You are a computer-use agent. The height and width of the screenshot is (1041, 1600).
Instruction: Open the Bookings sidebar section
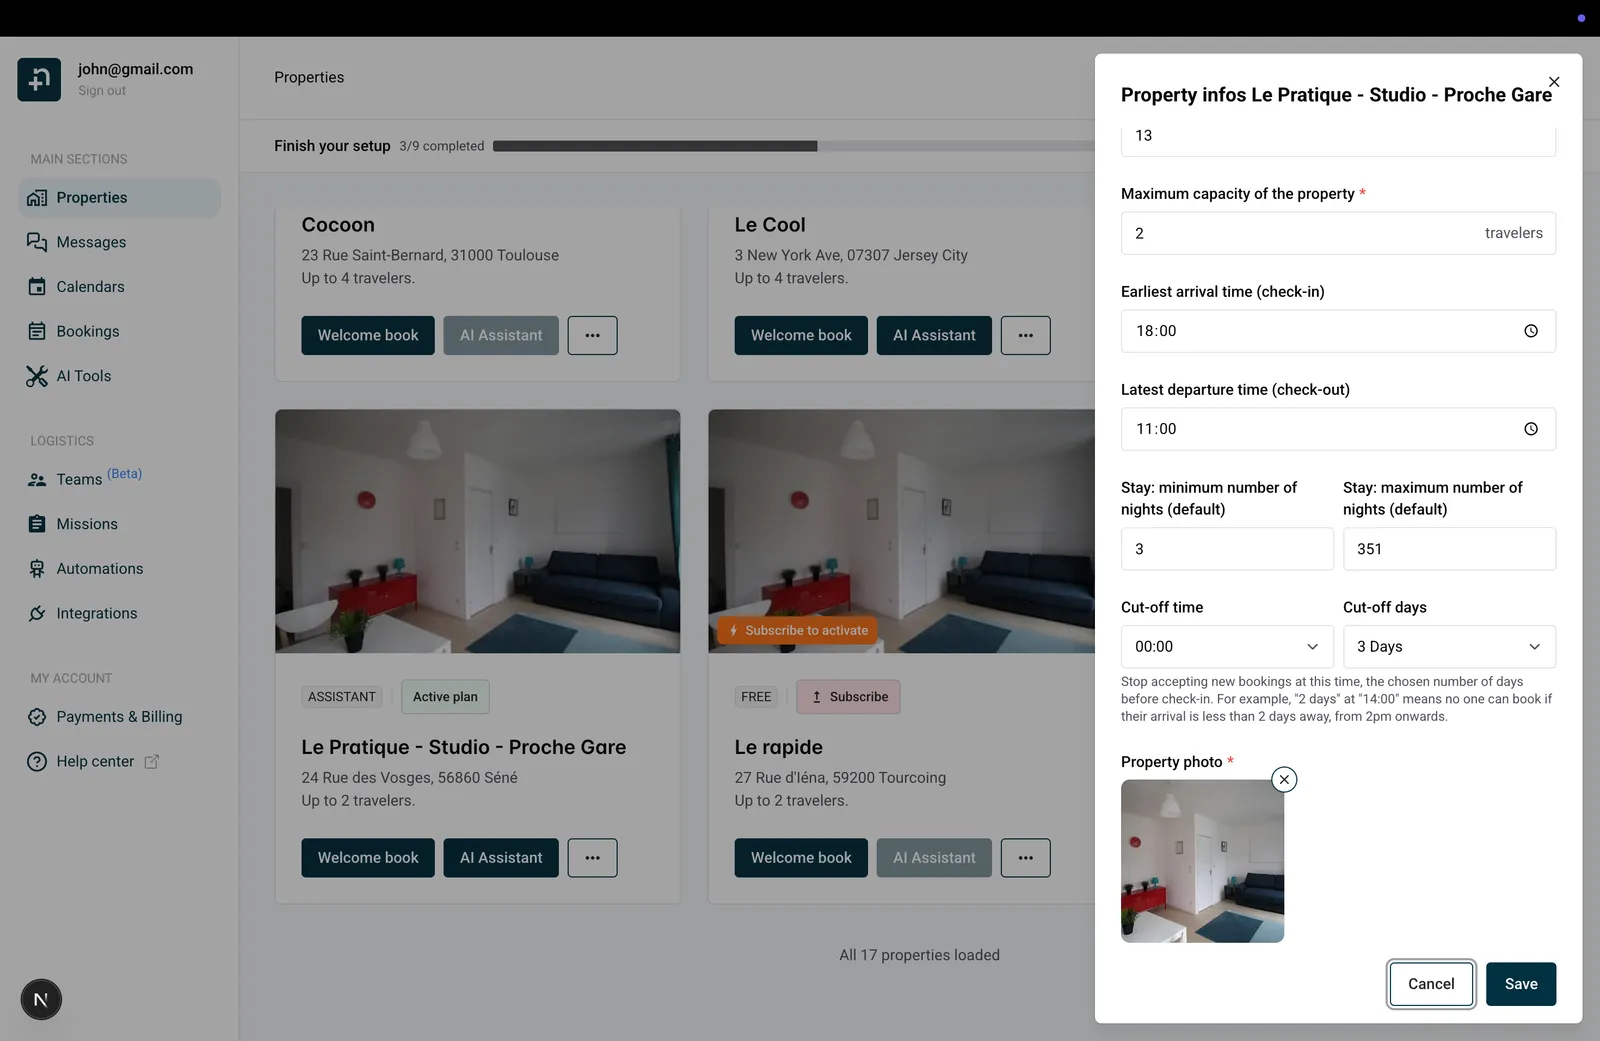(119, 331)
